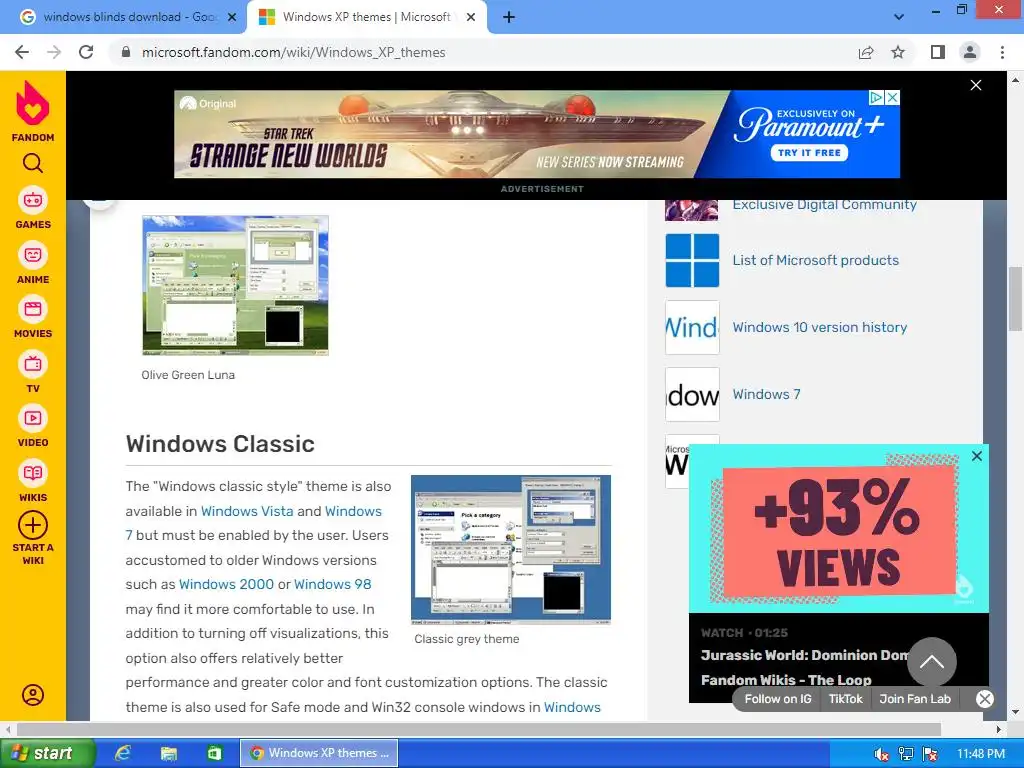This screenshot has height=768, width=1024.
Task: Click the security alert tray icon
Action: [x=930, y=754]
